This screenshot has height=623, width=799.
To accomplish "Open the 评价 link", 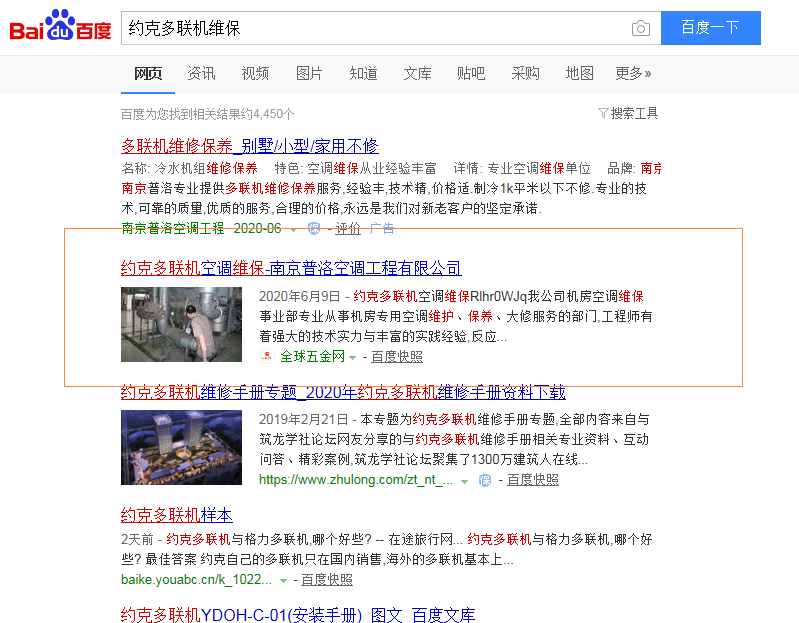I will (348, 229).
